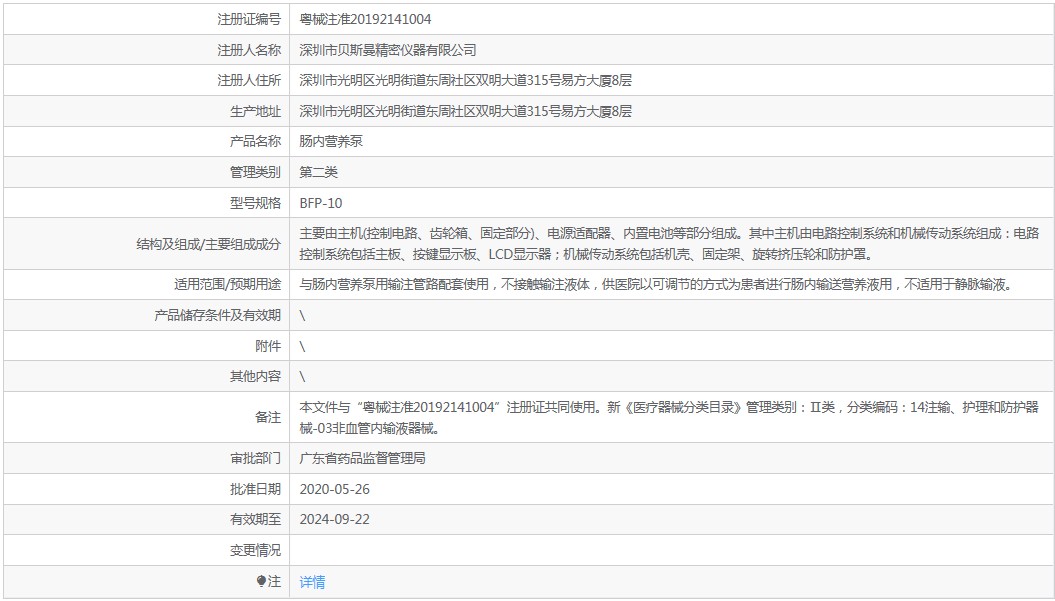The height and width of the screenshot is (601, 1055).
Task: Click the address value in 注册人住所 row
Action: coord(466,81)
